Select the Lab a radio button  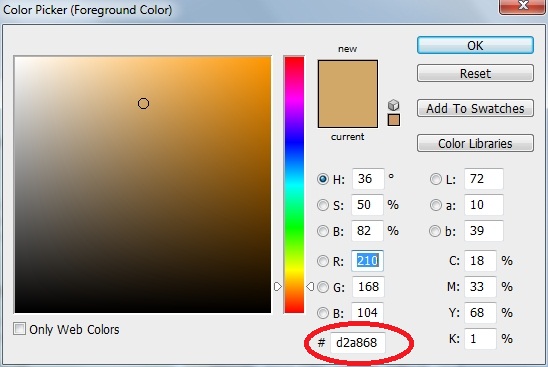435,205
